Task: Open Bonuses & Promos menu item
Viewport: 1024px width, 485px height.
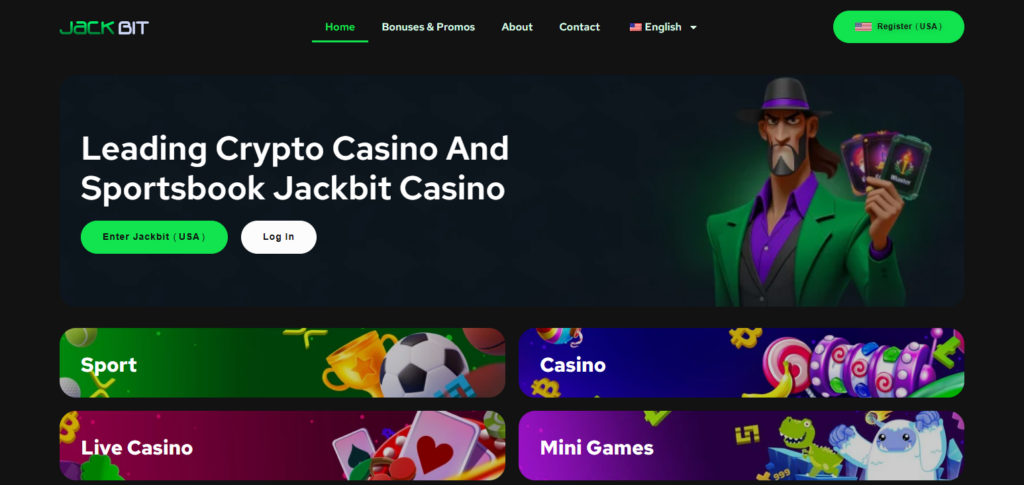Action: pyautogui.click(x=428, y=27)
